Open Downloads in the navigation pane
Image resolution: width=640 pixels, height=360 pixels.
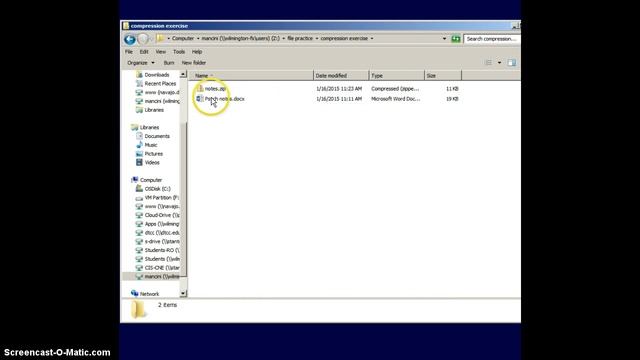tap(157, 75)
